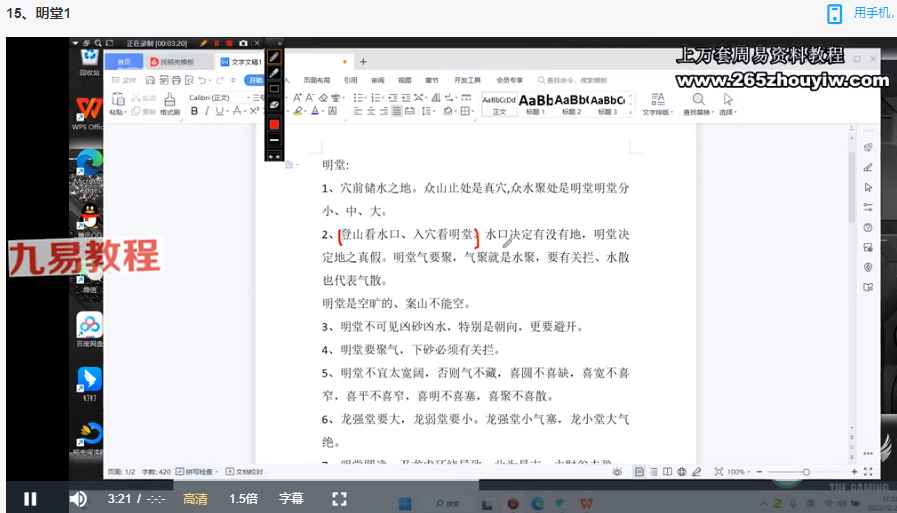
Task: Open the 视图 ribbon tab
Action: click(404, 80)
